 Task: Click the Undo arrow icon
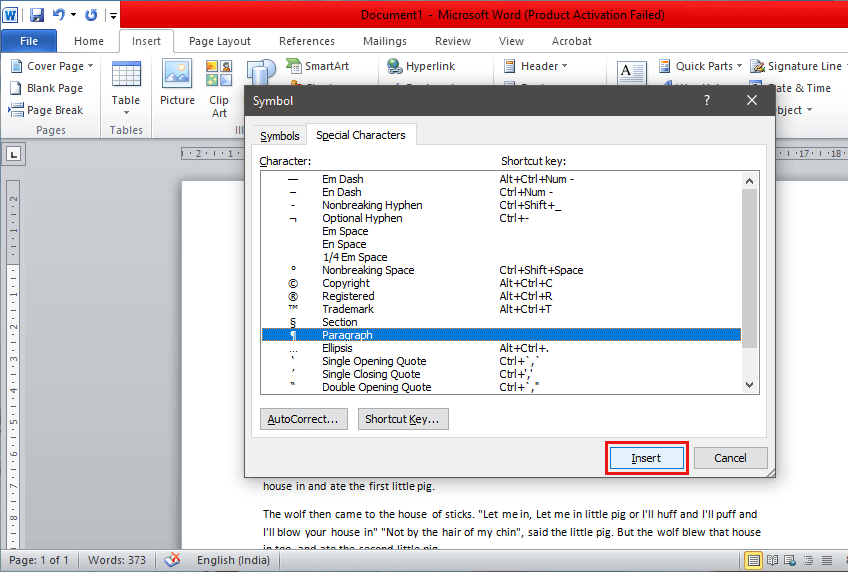click(59, 15)
